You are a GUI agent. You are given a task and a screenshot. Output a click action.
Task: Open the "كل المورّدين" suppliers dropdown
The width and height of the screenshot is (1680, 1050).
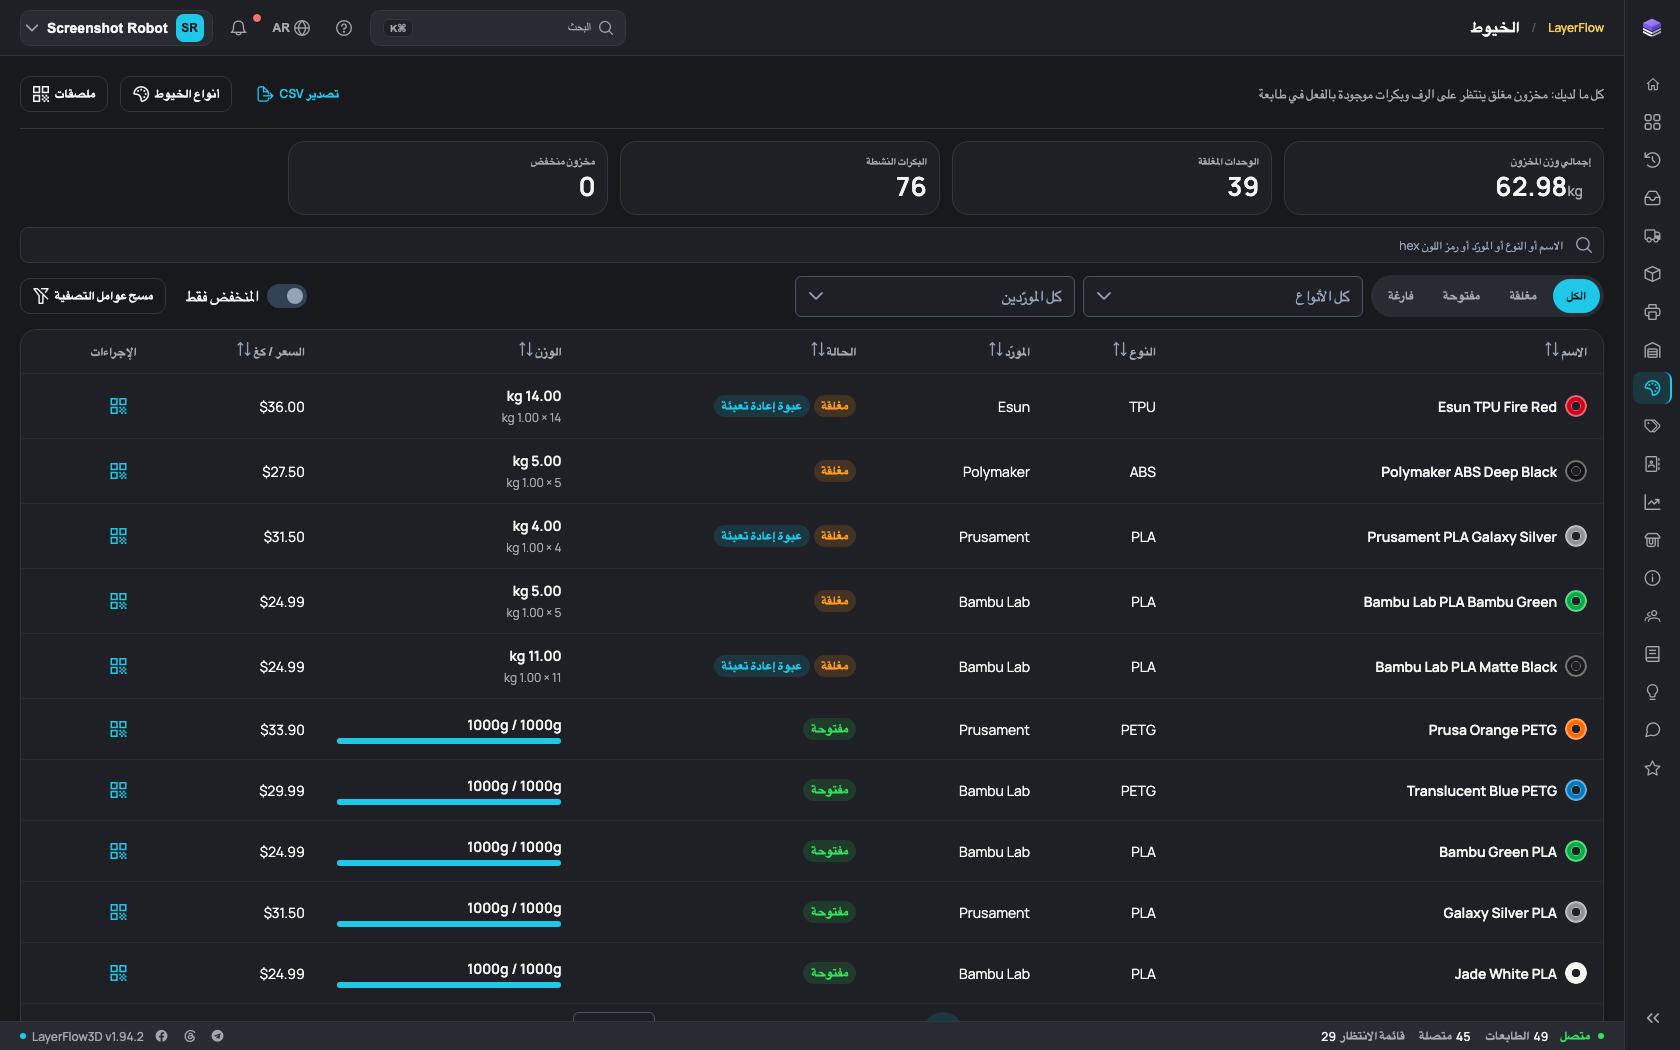934,296
